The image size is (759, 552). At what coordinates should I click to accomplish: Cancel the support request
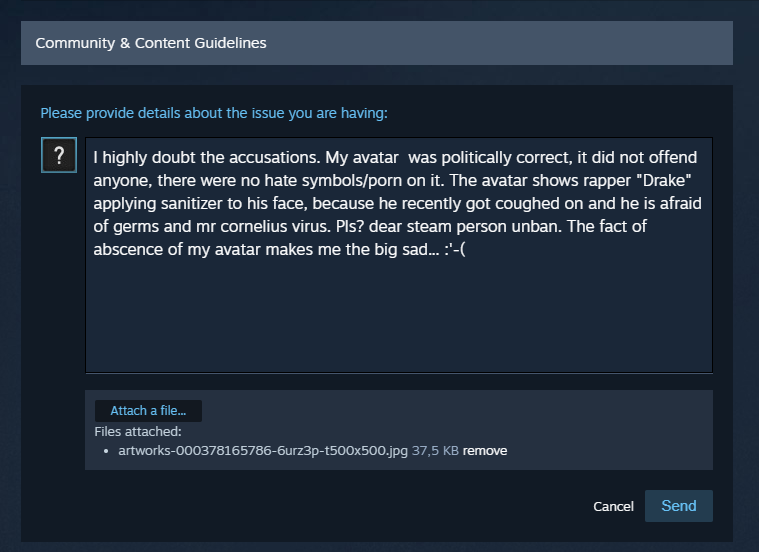[x=613, y=506]
